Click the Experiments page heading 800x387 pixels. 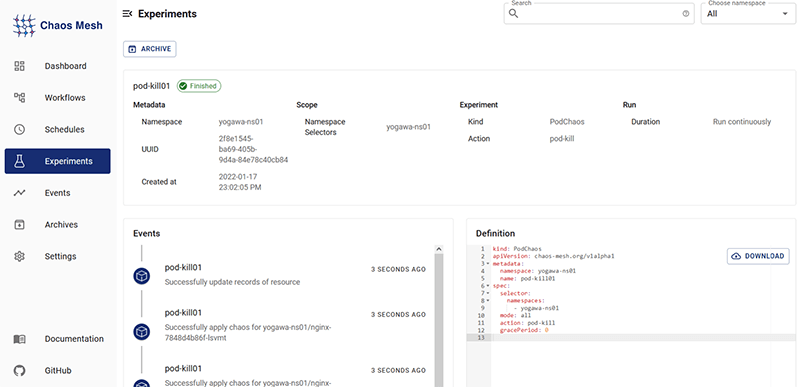tap(167, 14)
